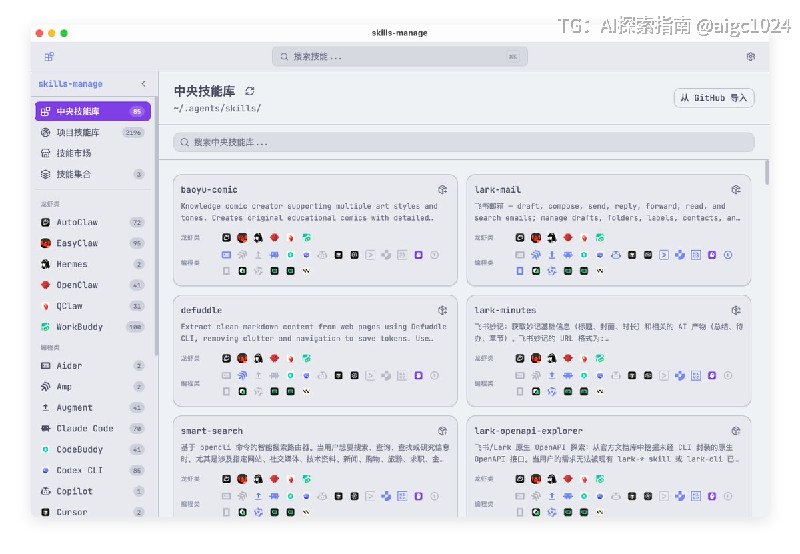
Task: Select Augment in the sidebar
Action: click(93, 408)
